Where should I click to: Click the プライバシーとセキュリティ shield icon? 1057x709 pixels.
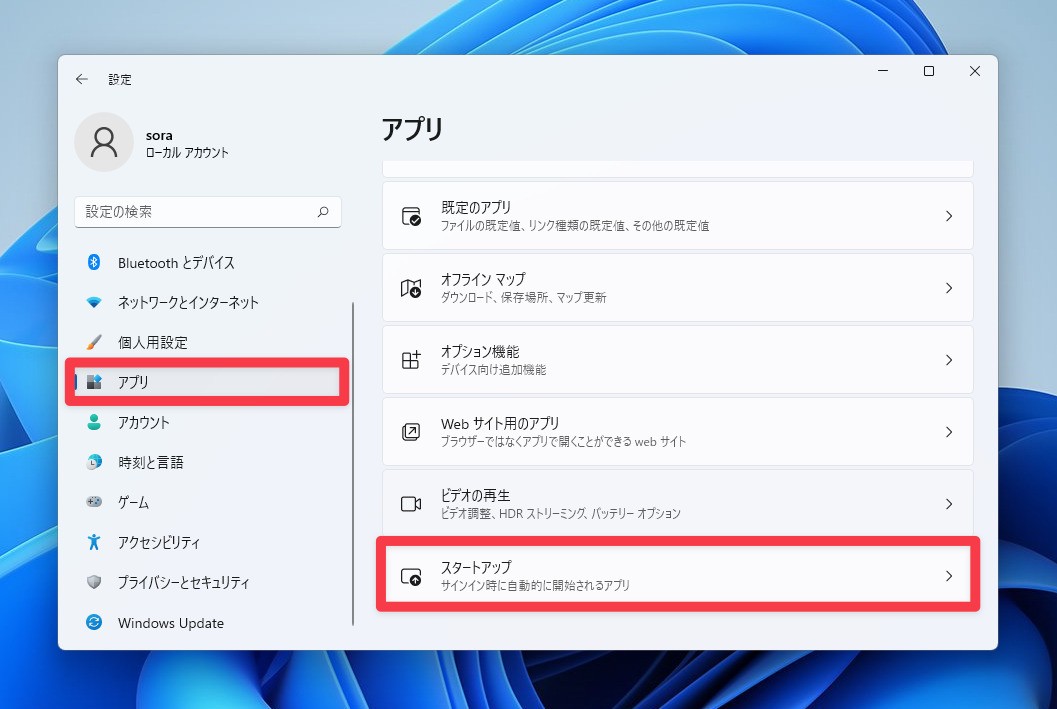(94, 582)
